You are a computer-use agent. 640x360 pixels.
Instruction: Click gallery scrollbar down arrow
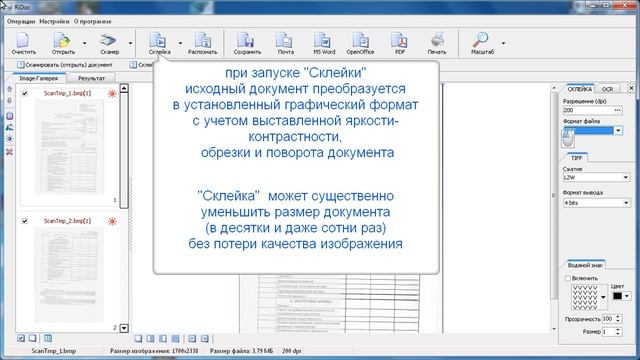124,328
